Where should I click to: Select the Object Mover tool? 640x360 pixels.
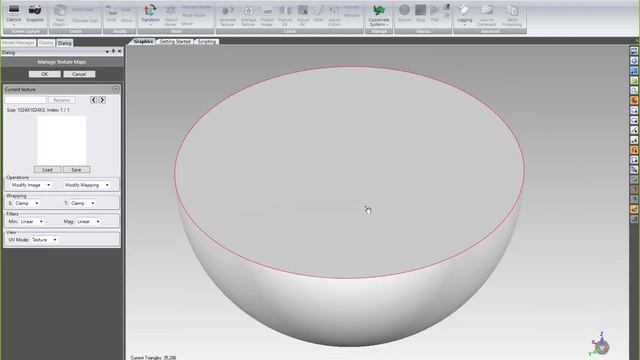171,16
